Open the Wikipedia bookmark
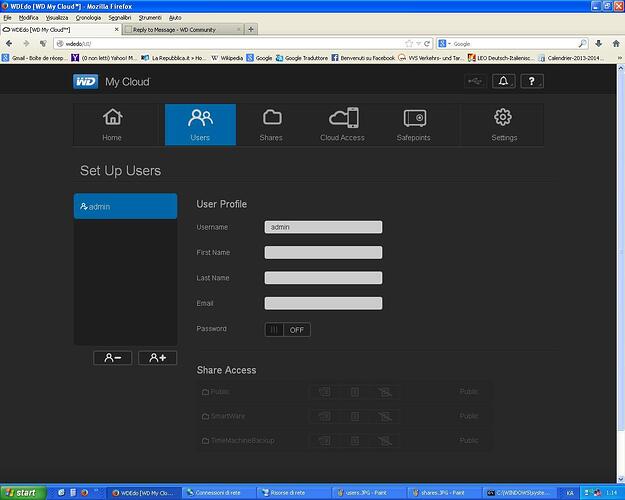Viewport: 625px width, 500px height. pos(227,58)
